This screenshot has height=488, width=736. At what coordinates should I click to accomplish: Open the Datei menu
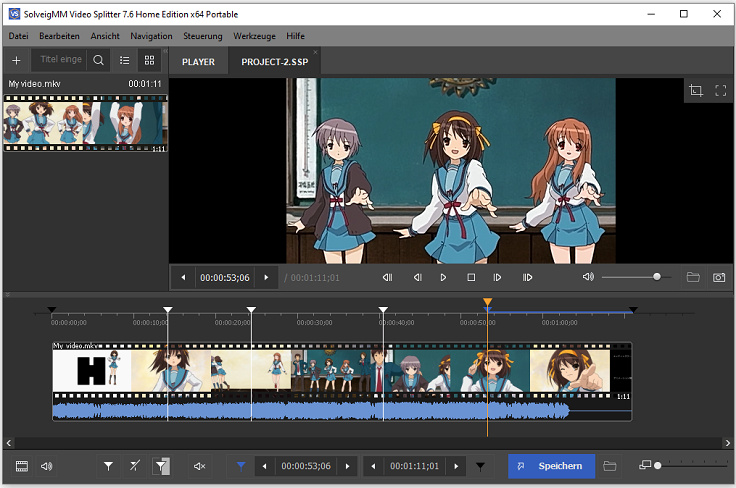click(x=19, y=36)
